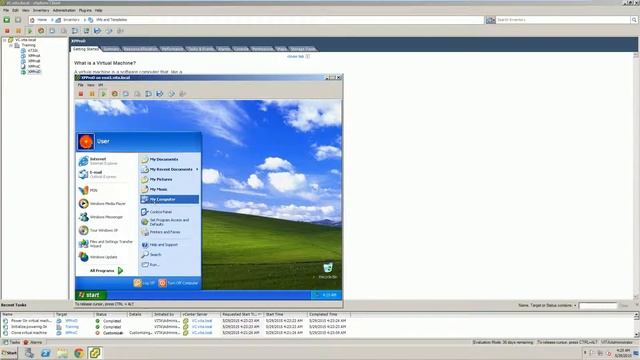This screenshot has height=360, width=640.
Task: Open the search inventory type dropdown
Action: [490, 20]
